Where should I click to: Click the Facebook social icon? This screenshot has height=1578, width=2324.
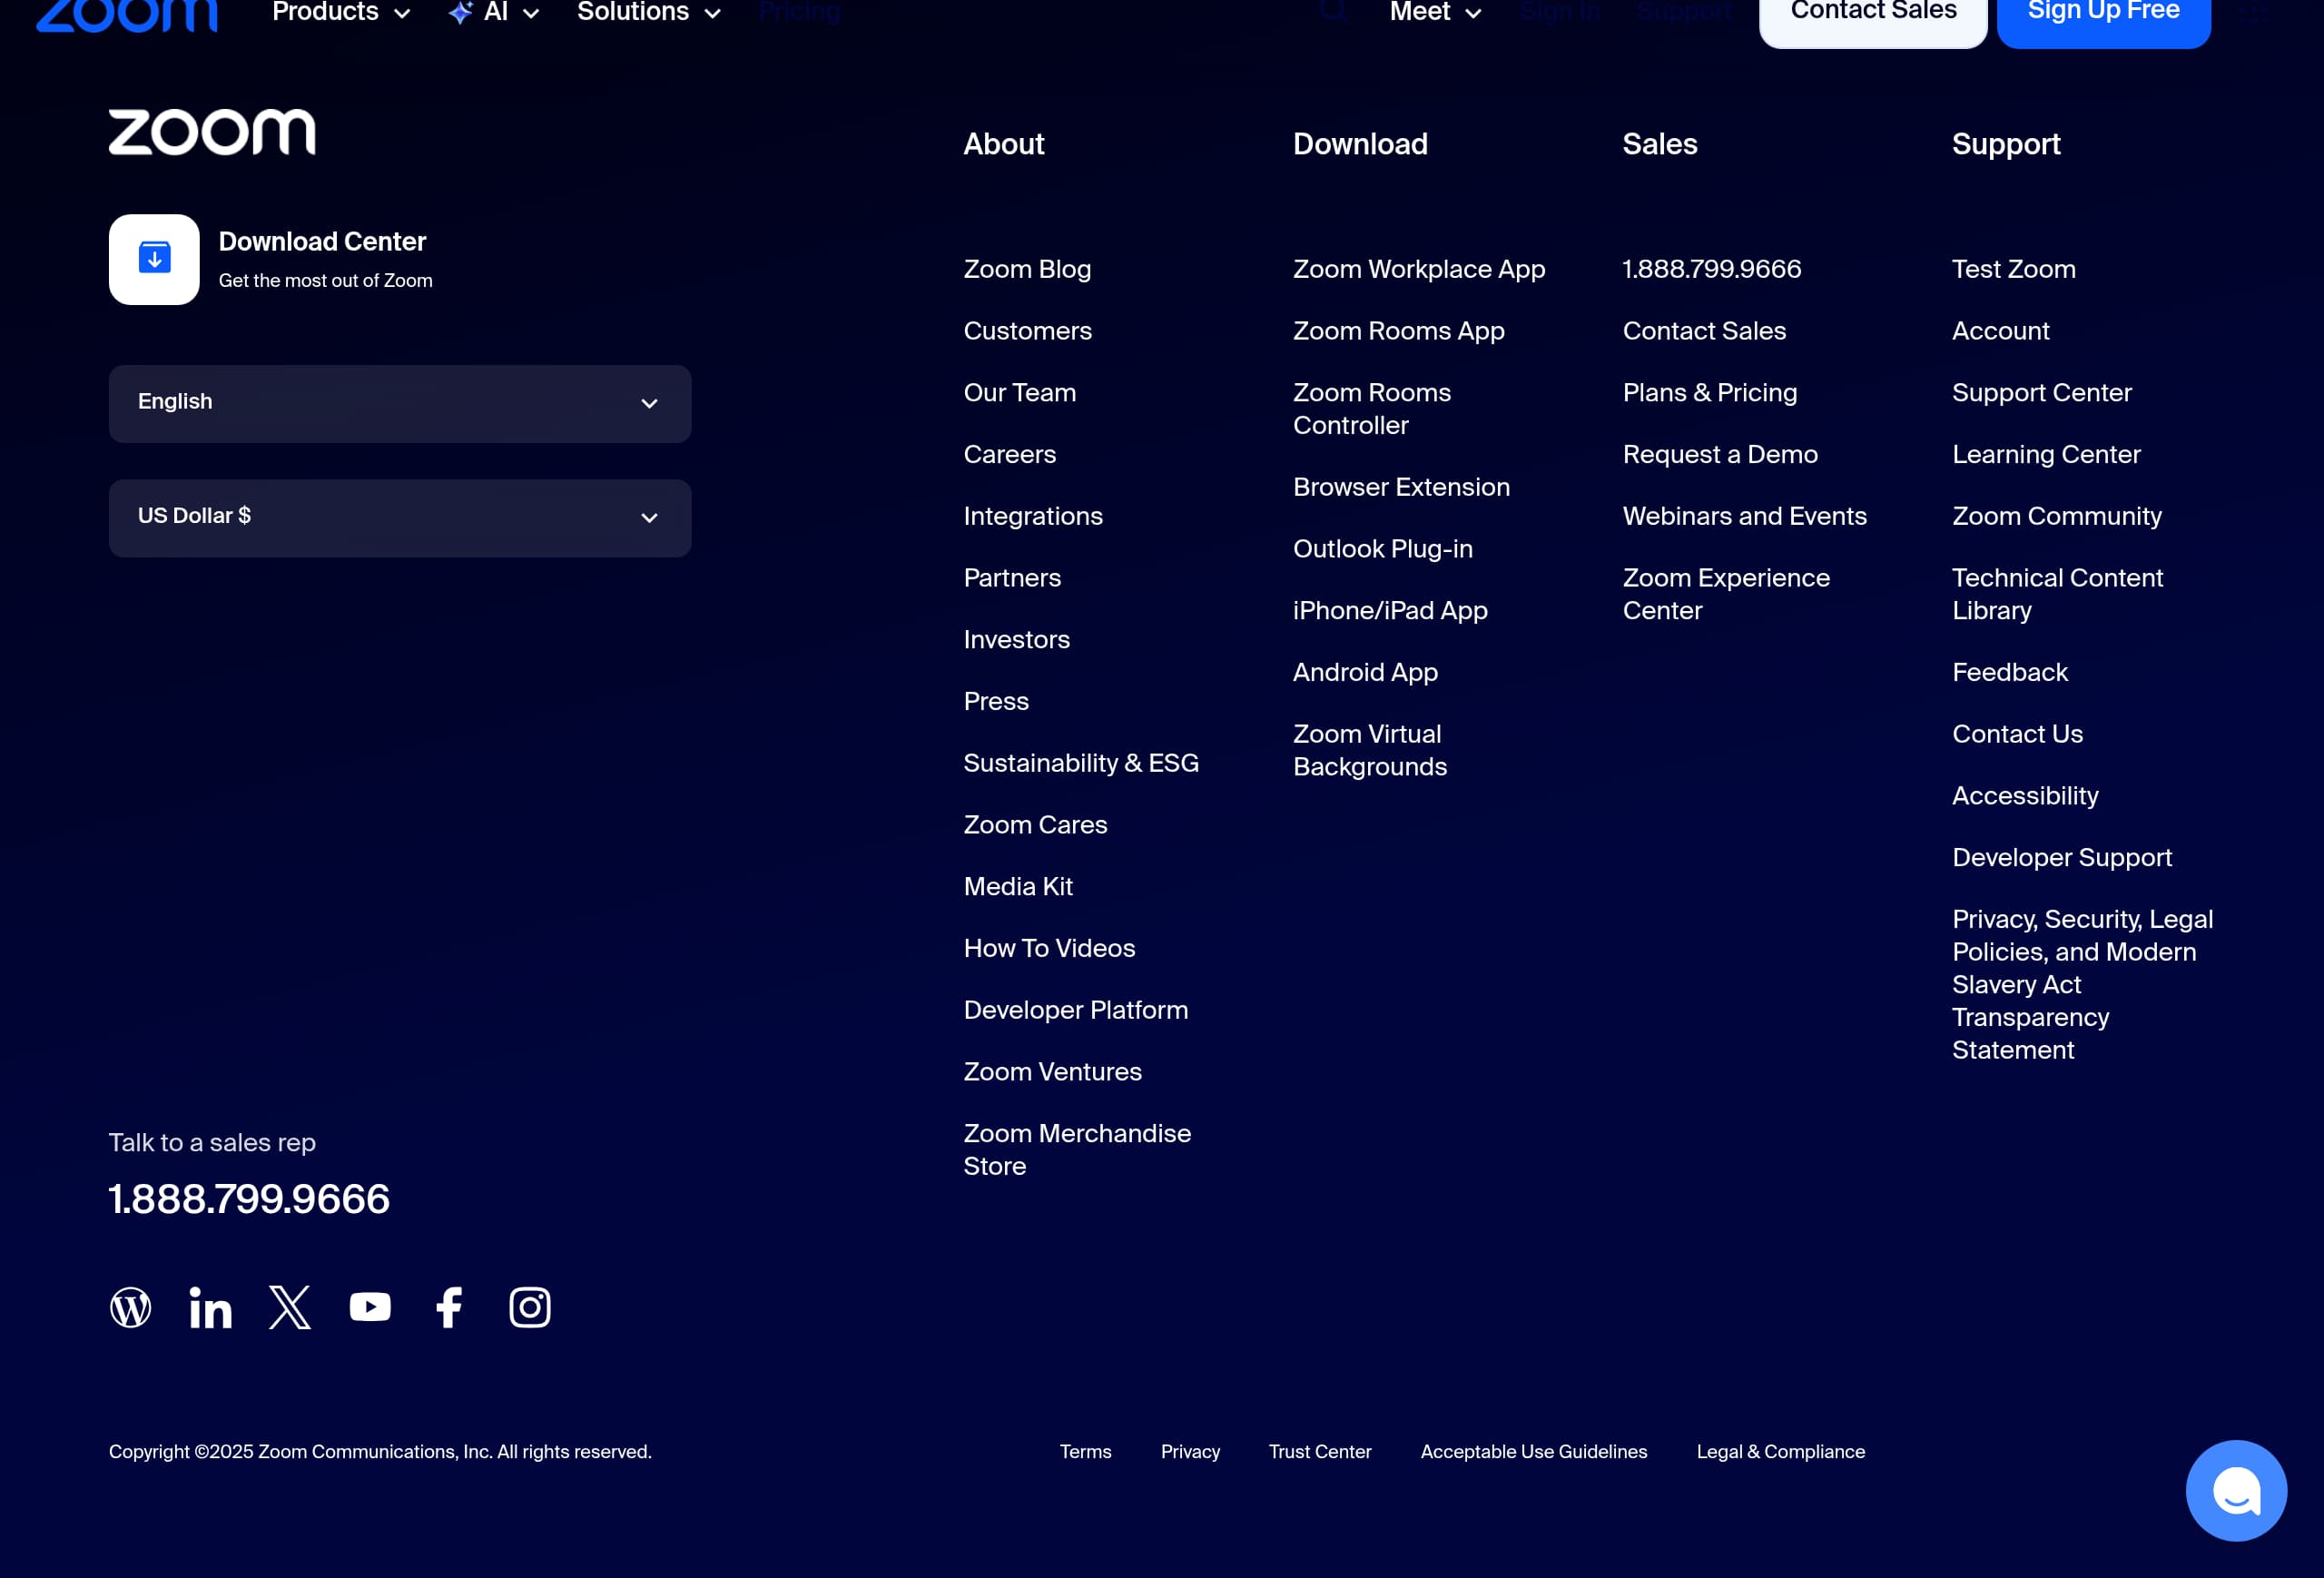[449, 1307]
